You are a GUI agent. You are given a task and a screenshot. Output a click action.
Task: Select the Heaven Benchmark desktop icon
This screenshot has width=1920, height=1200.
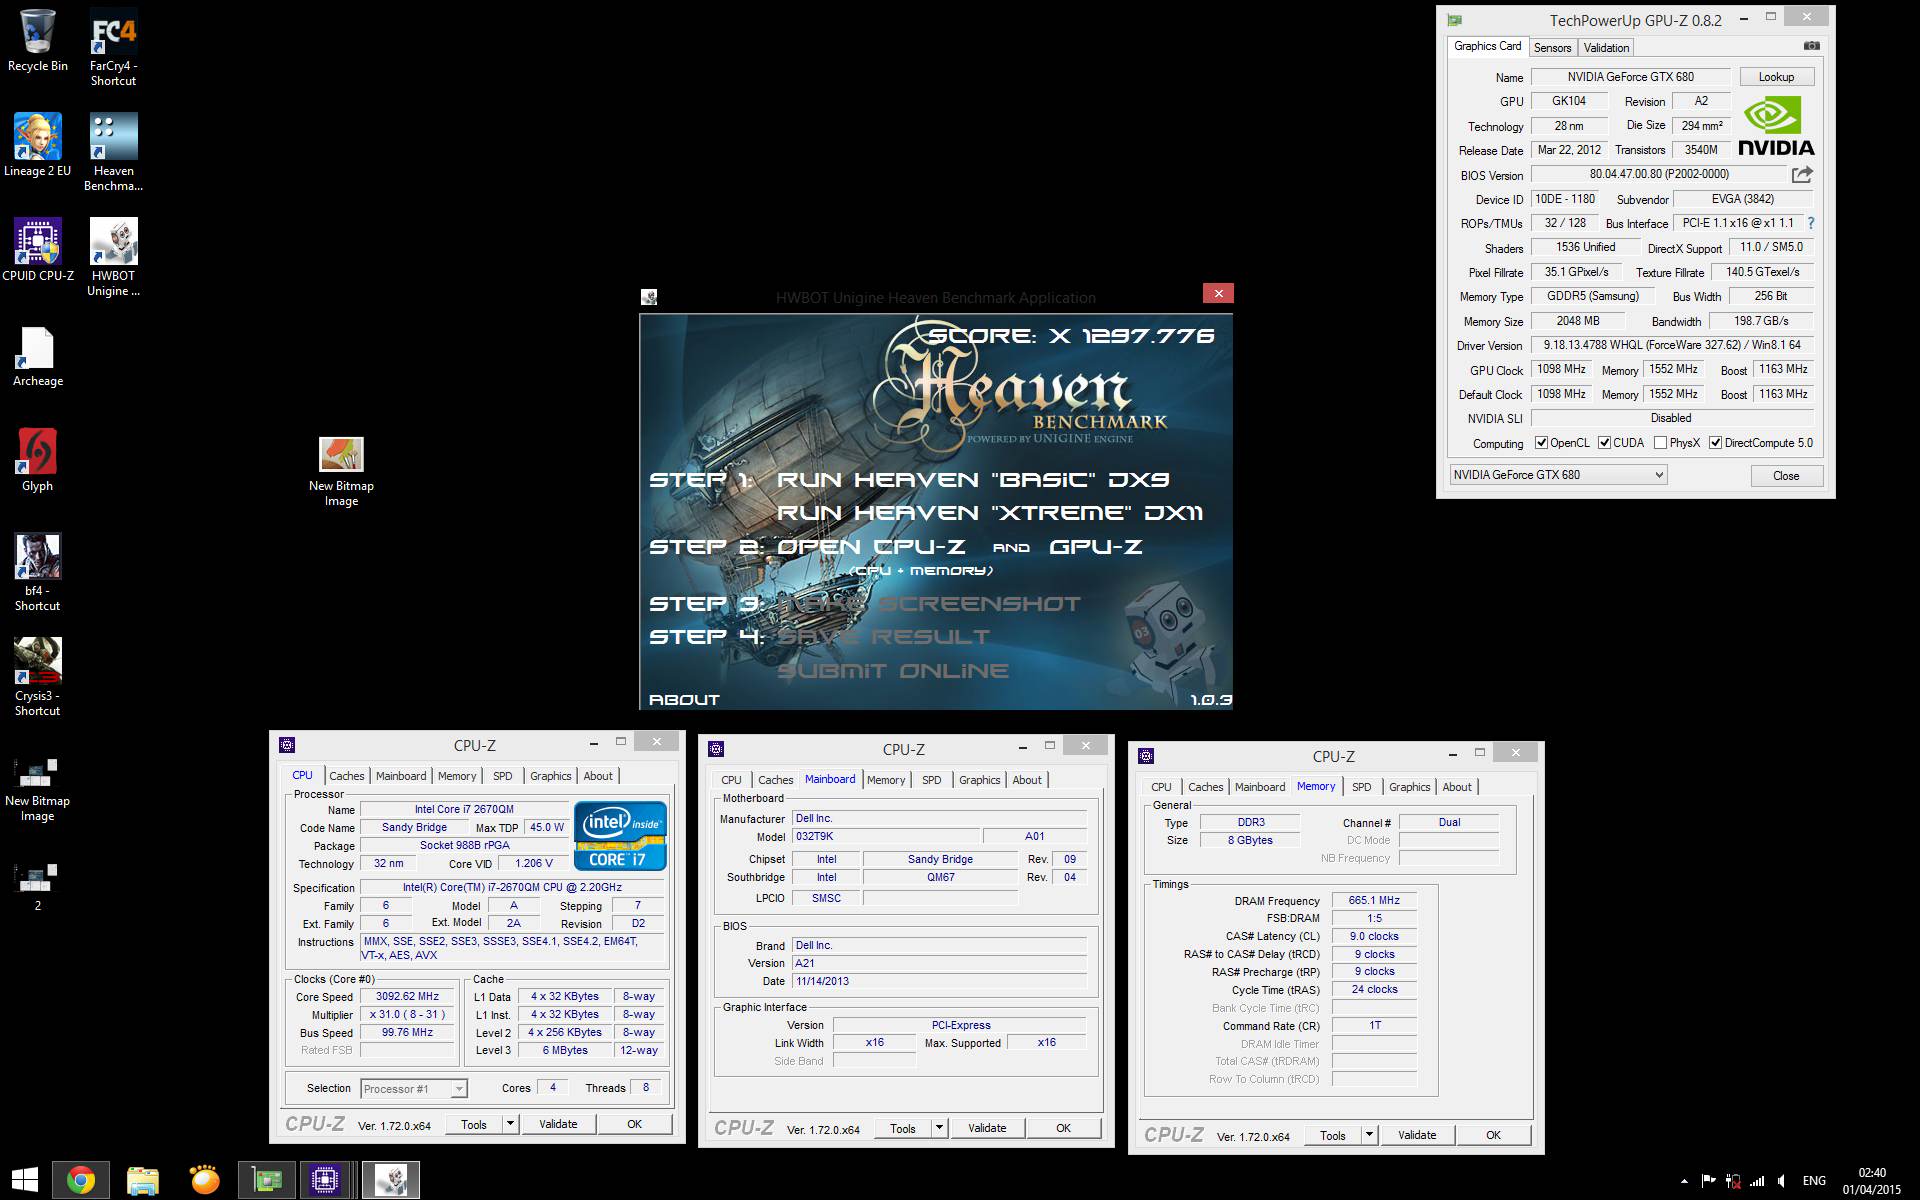[113, 152]
